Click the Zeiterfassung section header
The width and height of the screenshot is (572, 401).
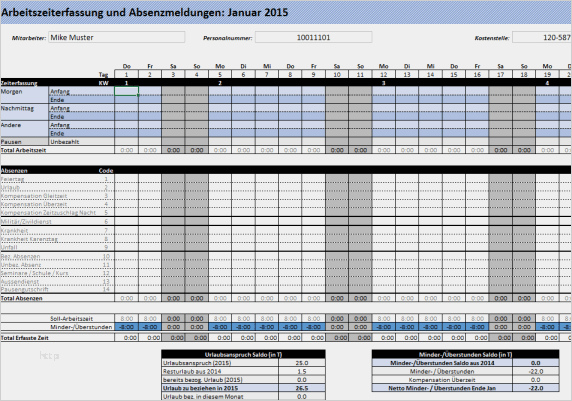coord(19,83)
